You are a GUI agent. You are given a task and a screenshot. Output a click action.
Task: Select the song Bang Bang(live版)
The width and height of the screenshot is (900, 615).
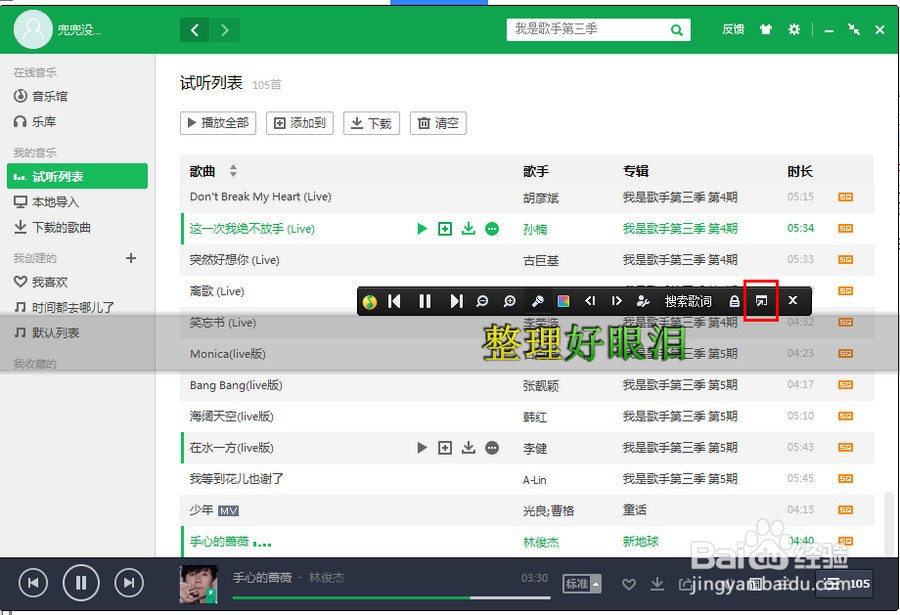coord(236,385)
